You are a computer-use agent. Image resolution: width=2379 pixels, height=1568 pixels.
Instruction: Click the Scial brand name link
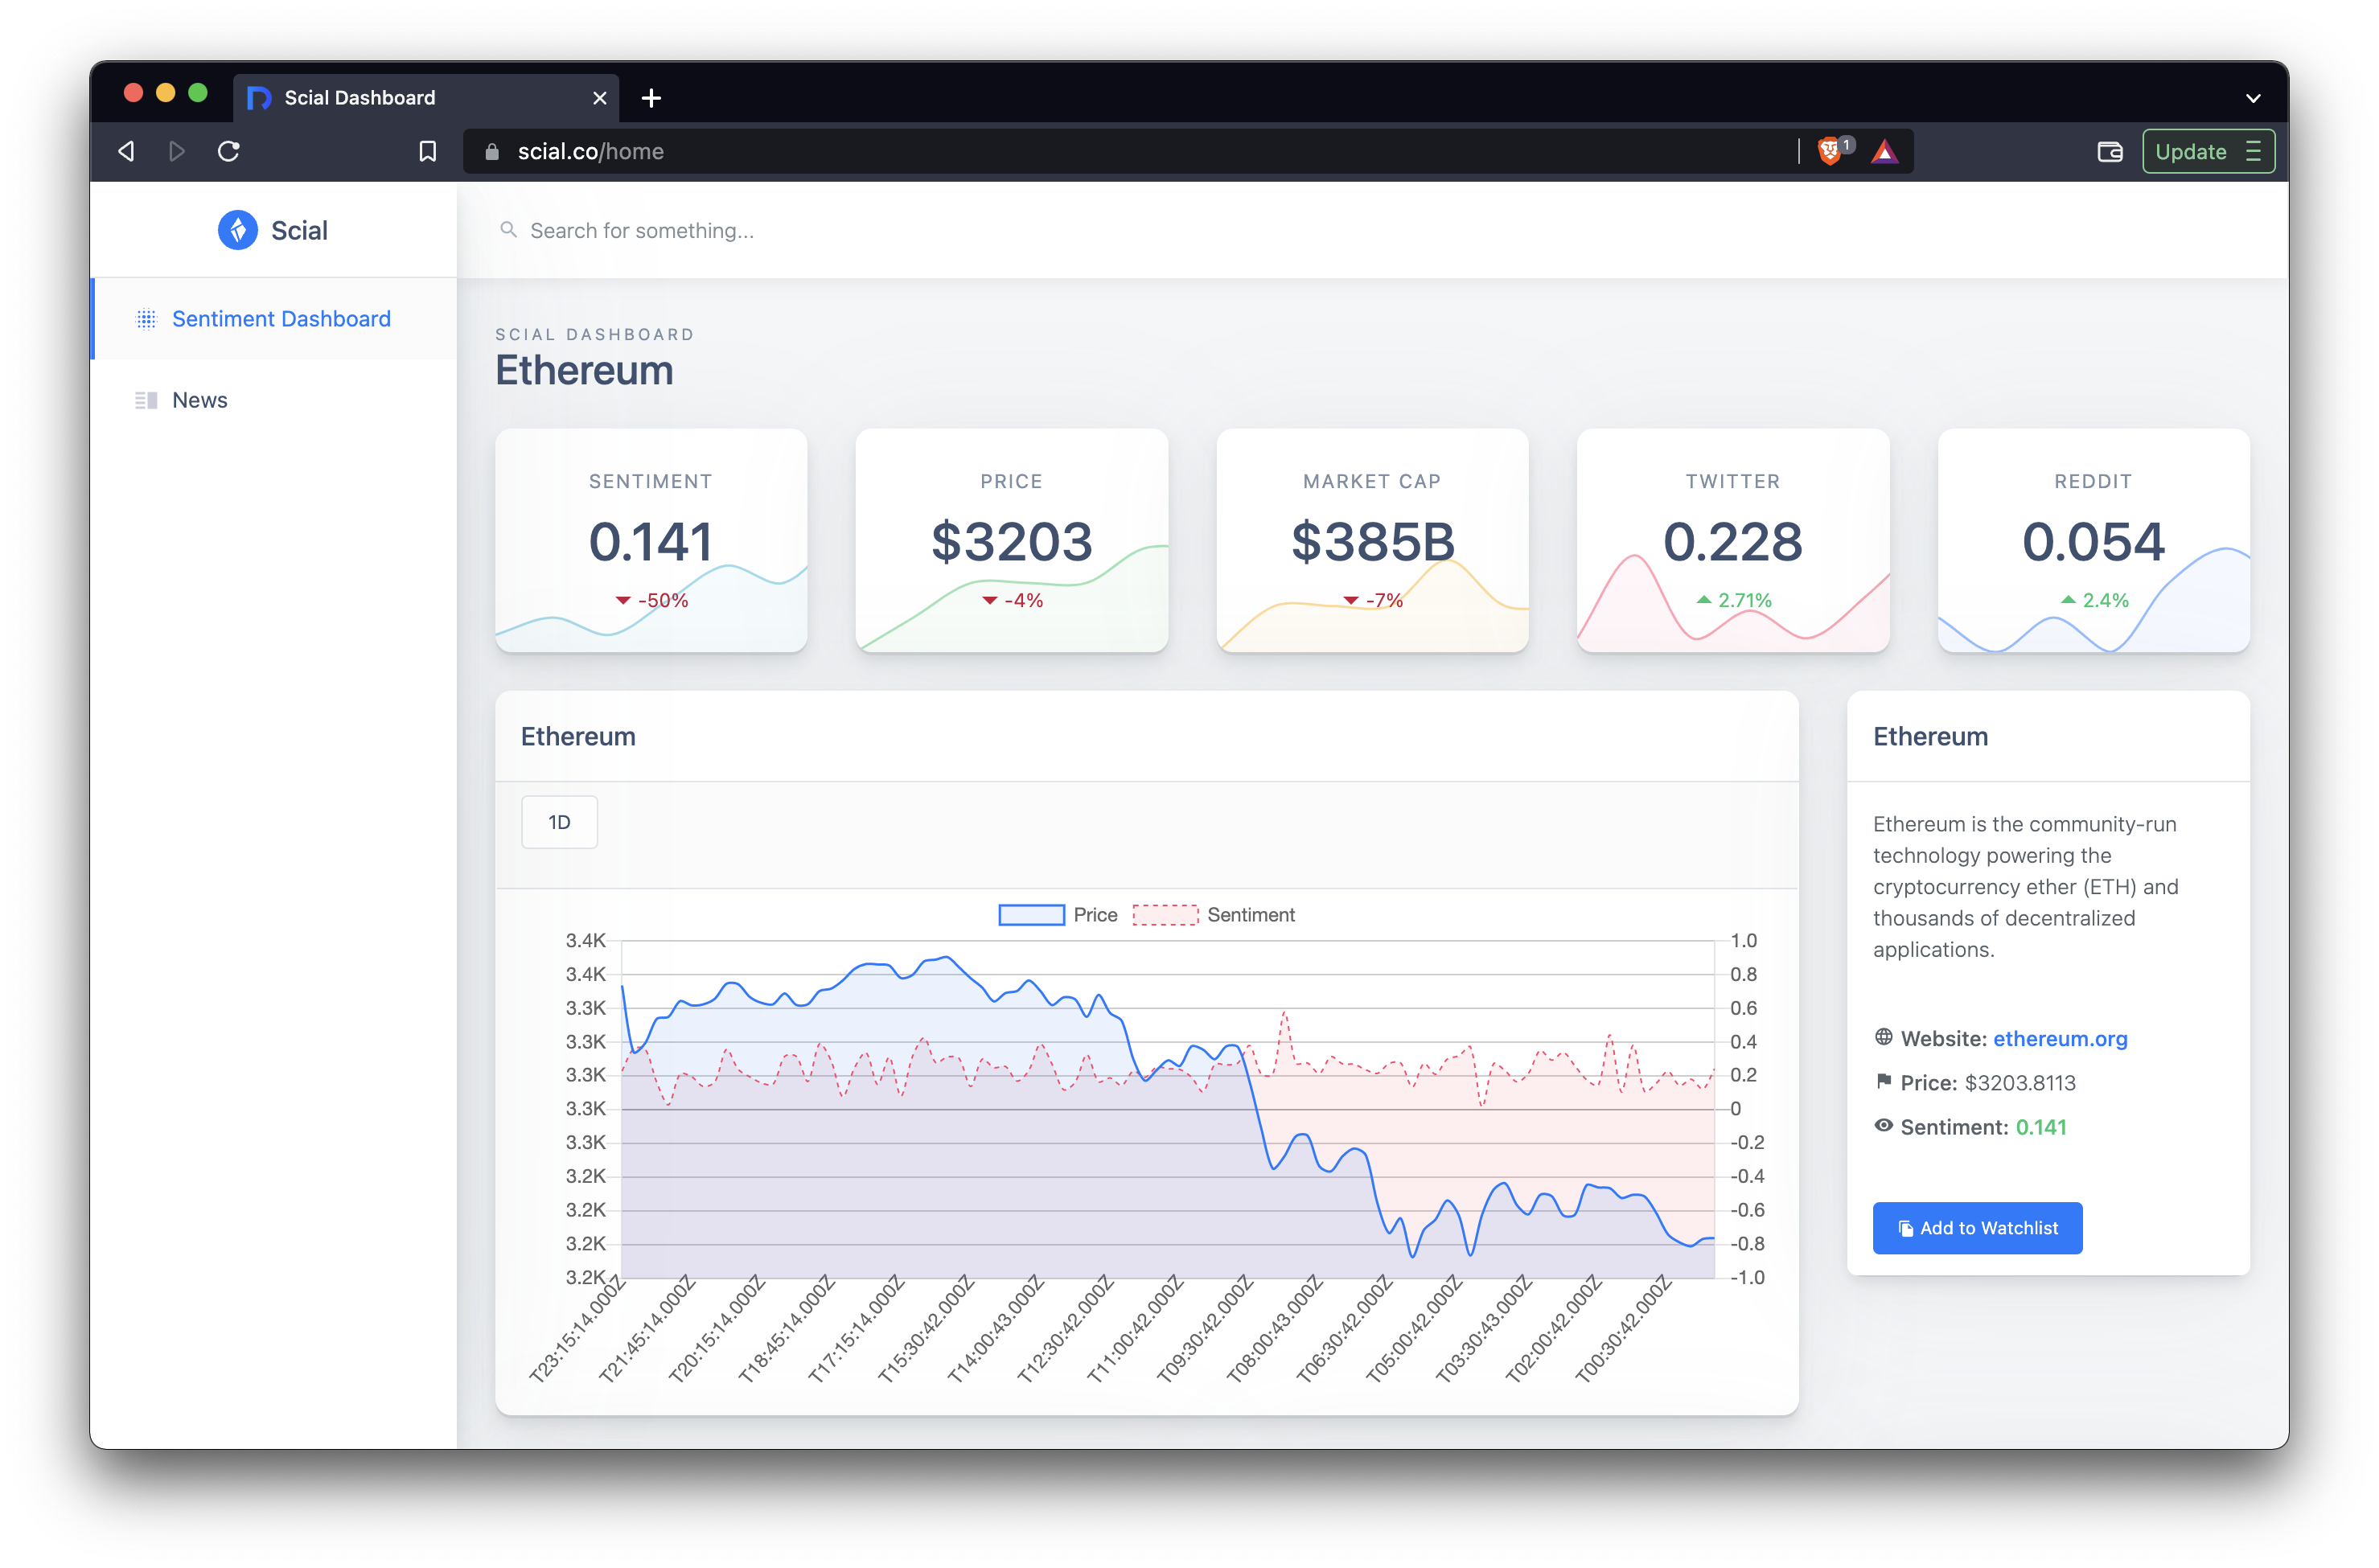(x=299, y=230)
